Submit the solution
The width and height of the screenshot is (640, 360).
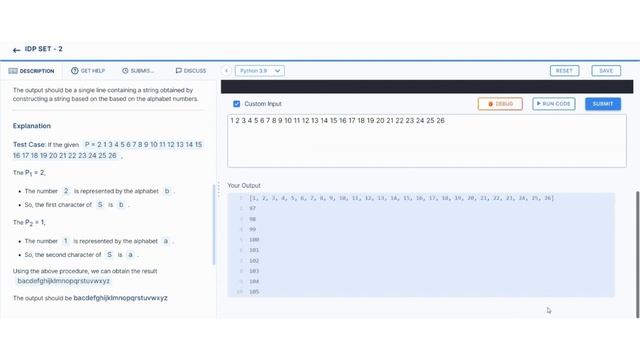pos(603,104)
